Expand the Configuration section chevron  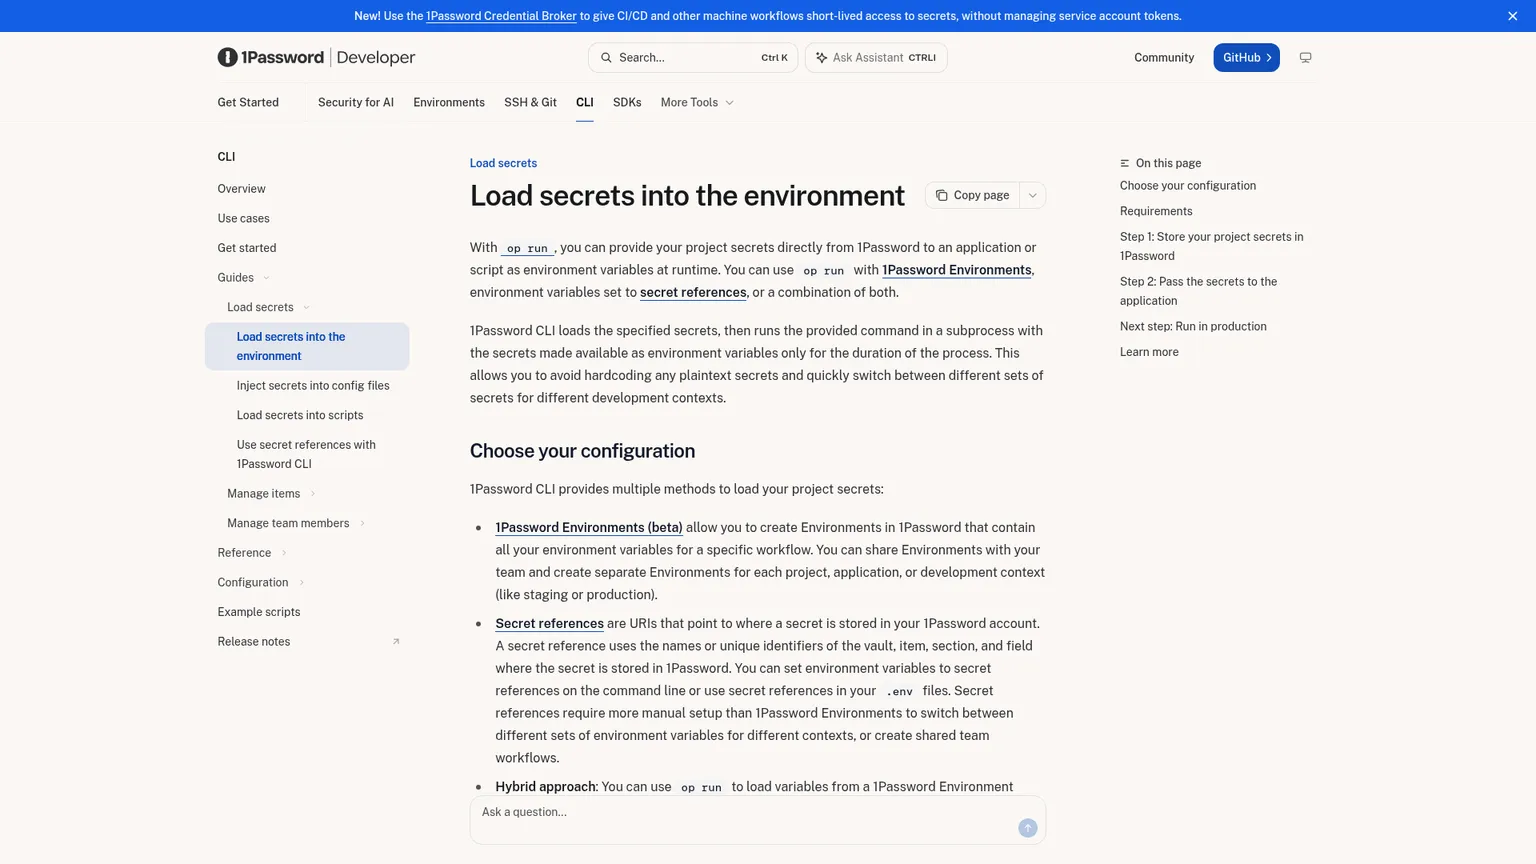[301, 583]
